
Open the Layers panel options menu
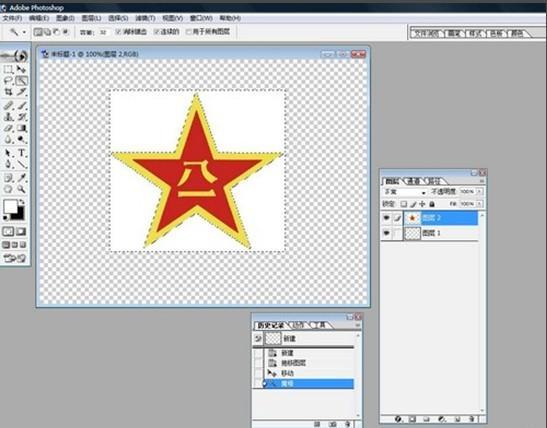[x=482, y=181]
